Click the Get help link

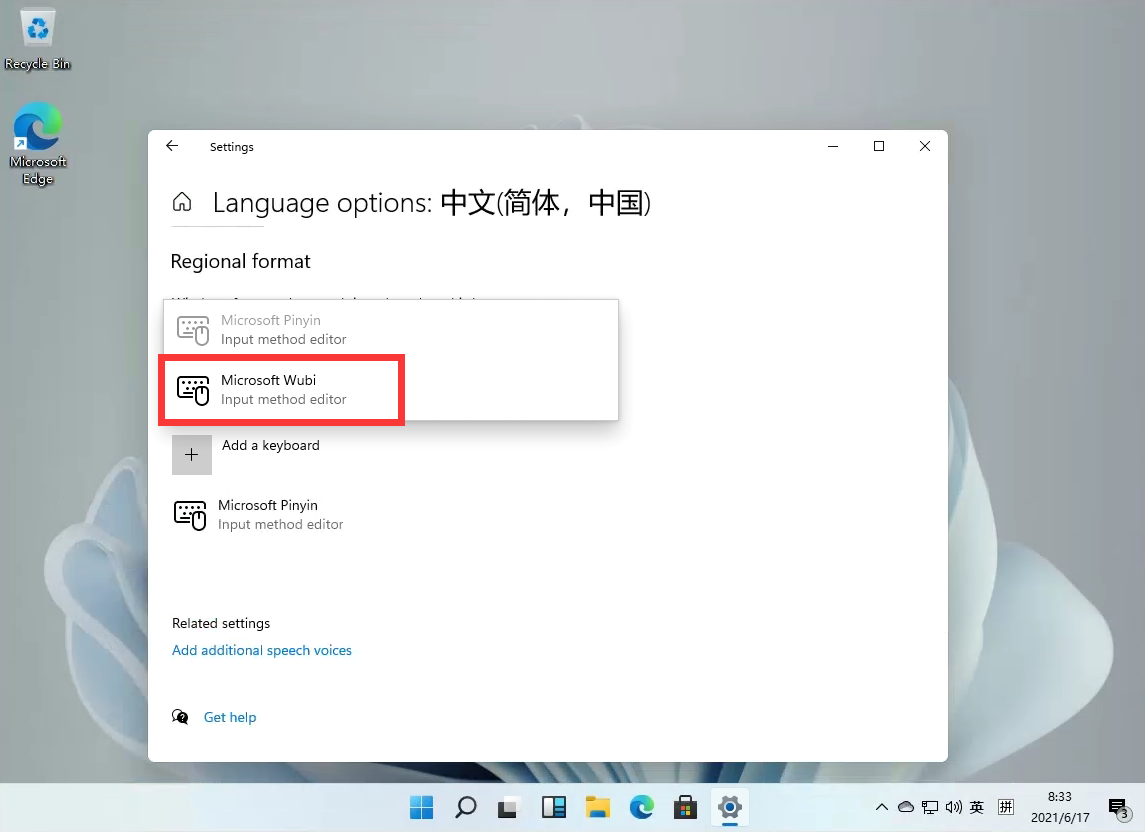point(230,717)
